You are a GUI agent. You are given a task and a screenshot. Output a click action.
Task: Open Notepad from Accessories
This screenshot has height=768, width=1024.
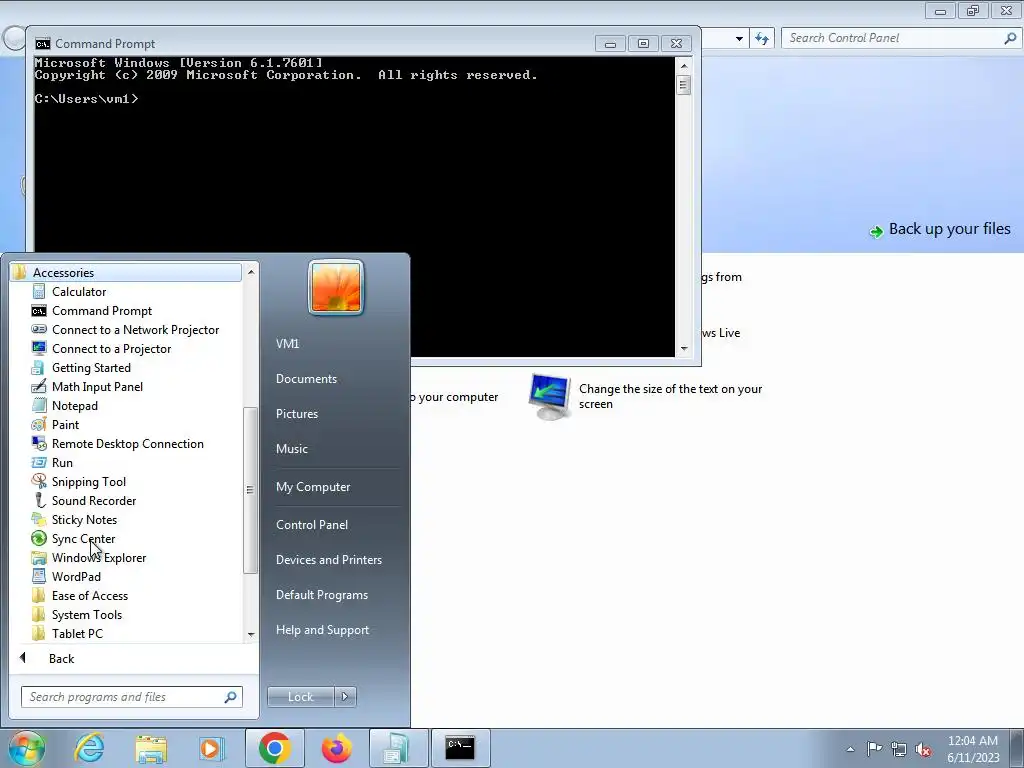pyautogui.click(x=74, y=406)
